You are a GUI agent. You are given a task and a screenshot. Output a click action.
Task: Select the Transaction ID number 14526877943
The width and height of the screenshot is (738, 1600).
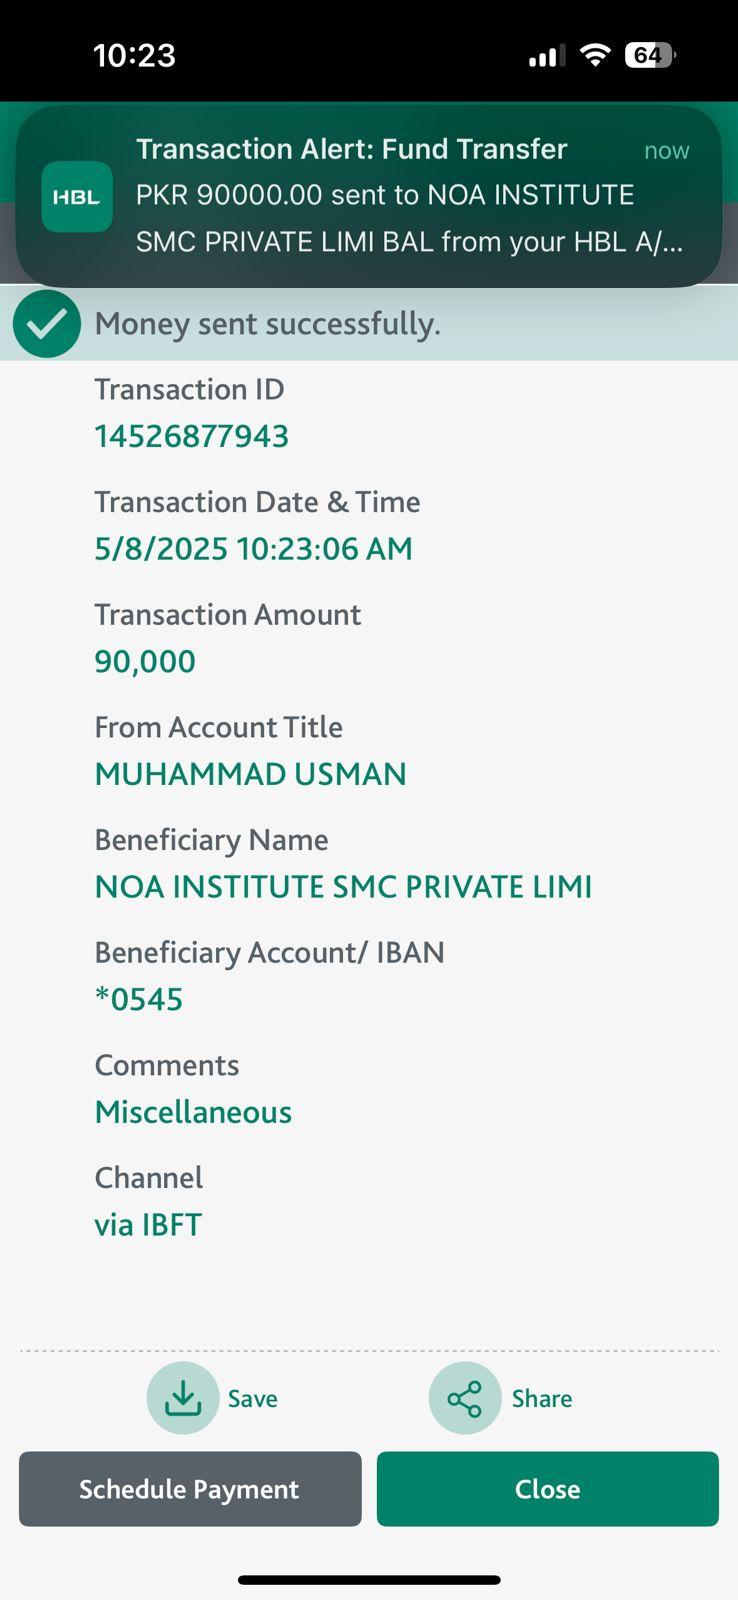coord(191,436)
